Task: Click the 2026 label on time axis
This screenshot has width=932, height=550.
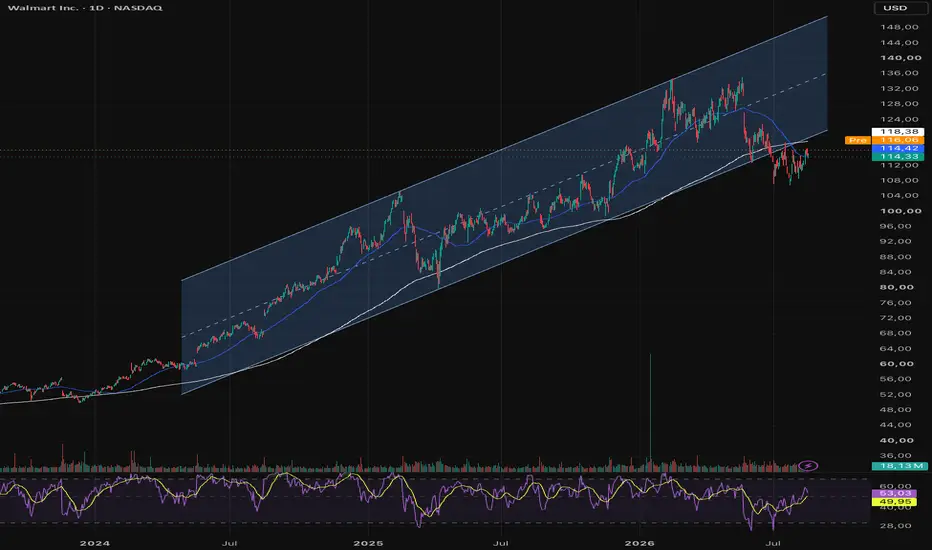Action: click(x=640, y=543)
